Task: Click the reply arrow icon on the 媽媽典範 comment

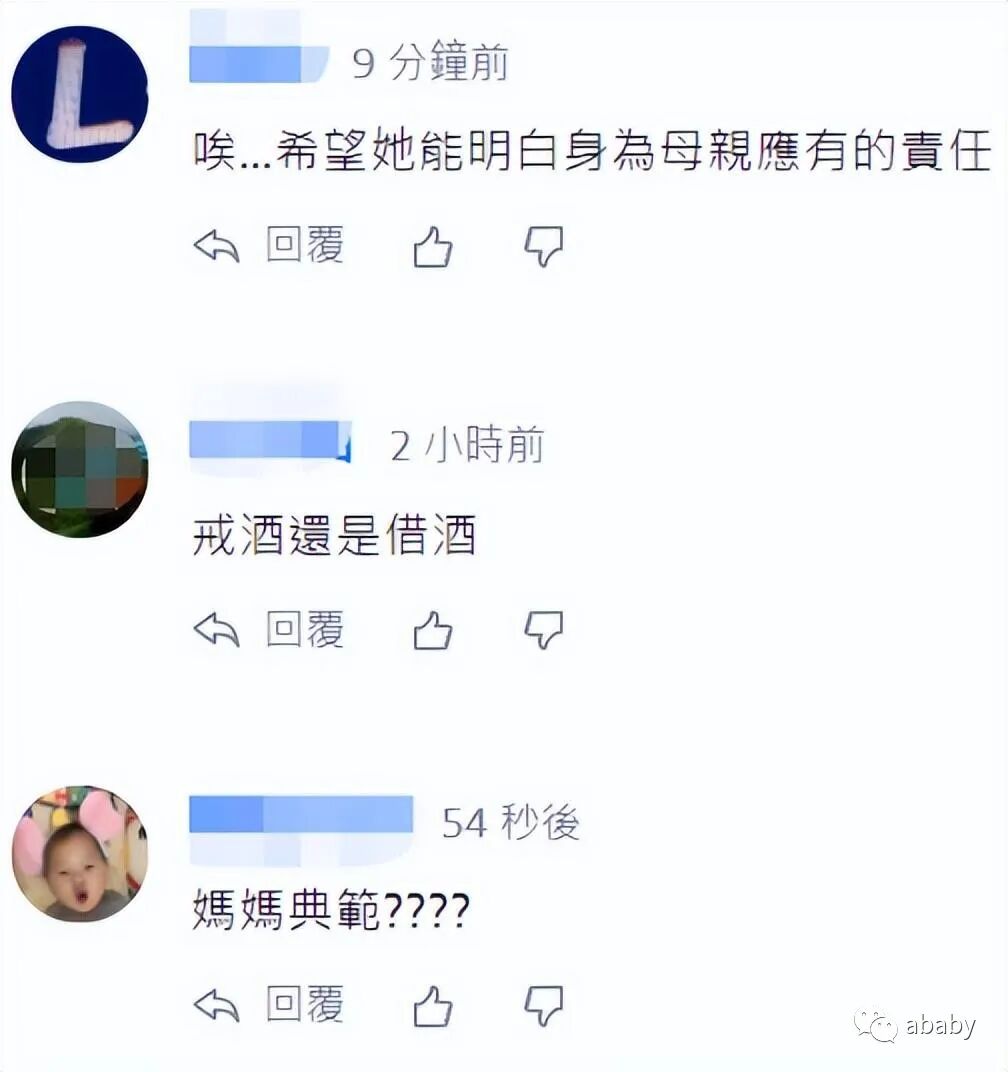Action: [217, 1006]
